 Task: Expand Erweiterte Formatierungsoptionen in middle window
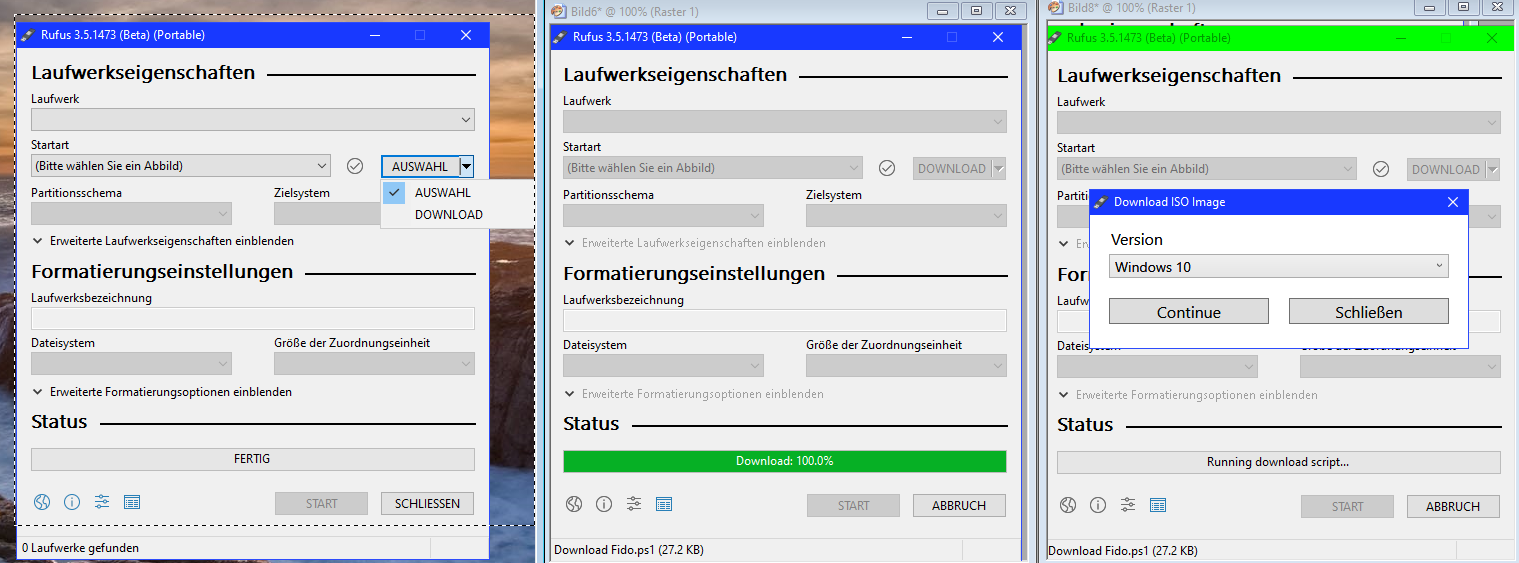[x=694, y=394]
